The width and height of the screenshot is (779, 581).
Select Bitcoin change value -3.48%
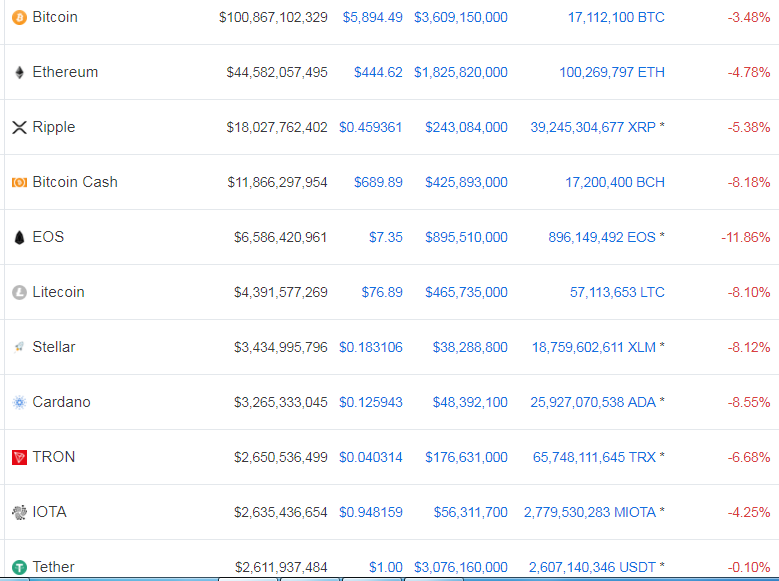(749, 17)
